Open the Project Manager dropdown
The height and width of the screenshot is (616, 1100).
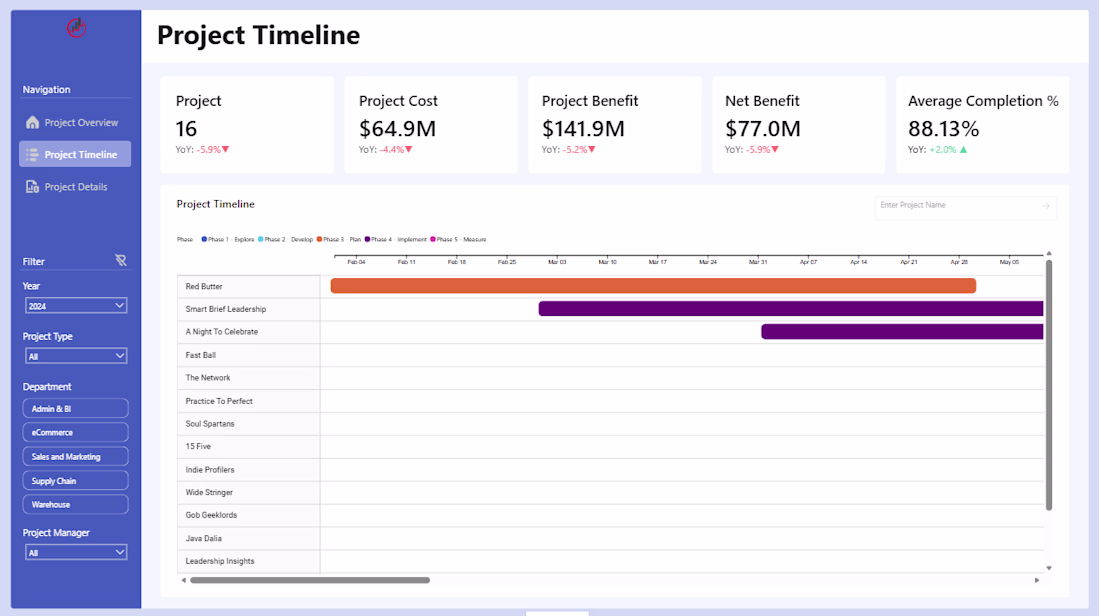pyautogui.click(x=76, y=552)
